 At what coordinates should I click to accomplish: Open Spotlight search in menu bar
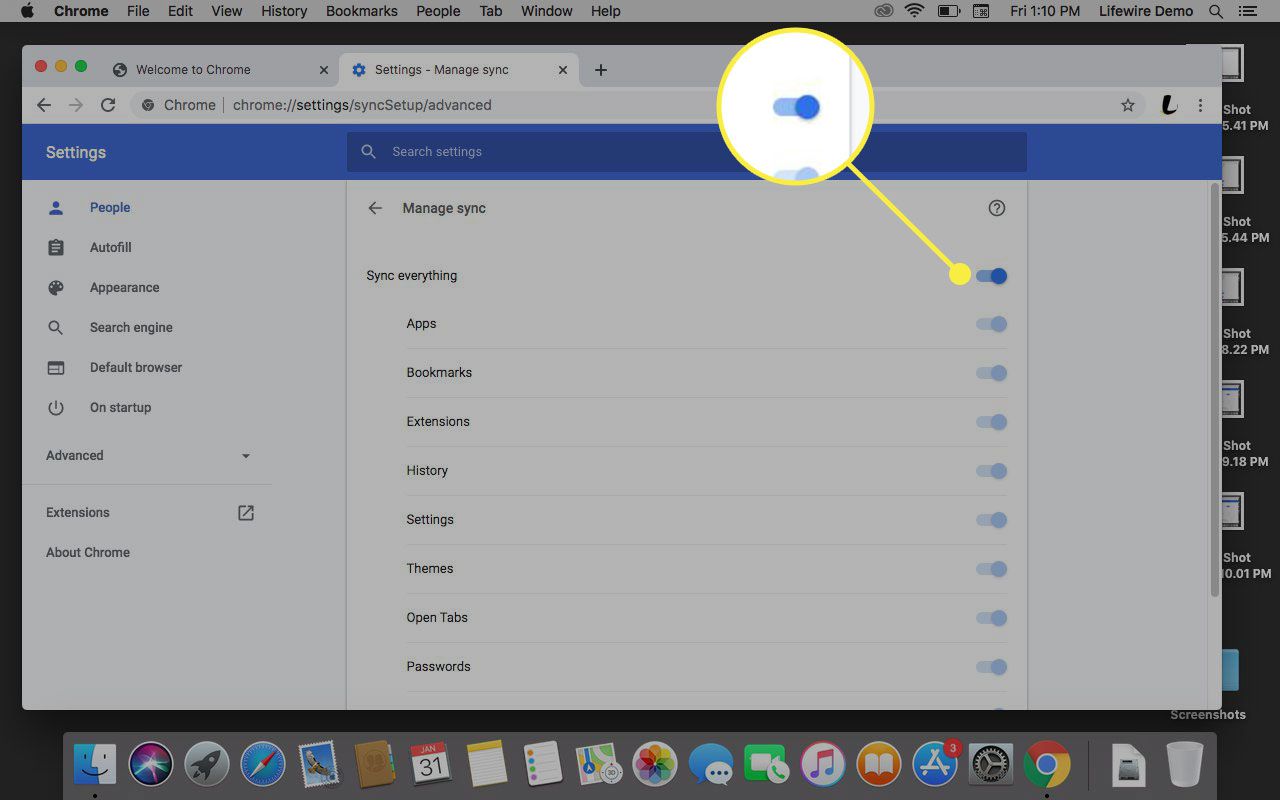click(x=1216, y=11)
